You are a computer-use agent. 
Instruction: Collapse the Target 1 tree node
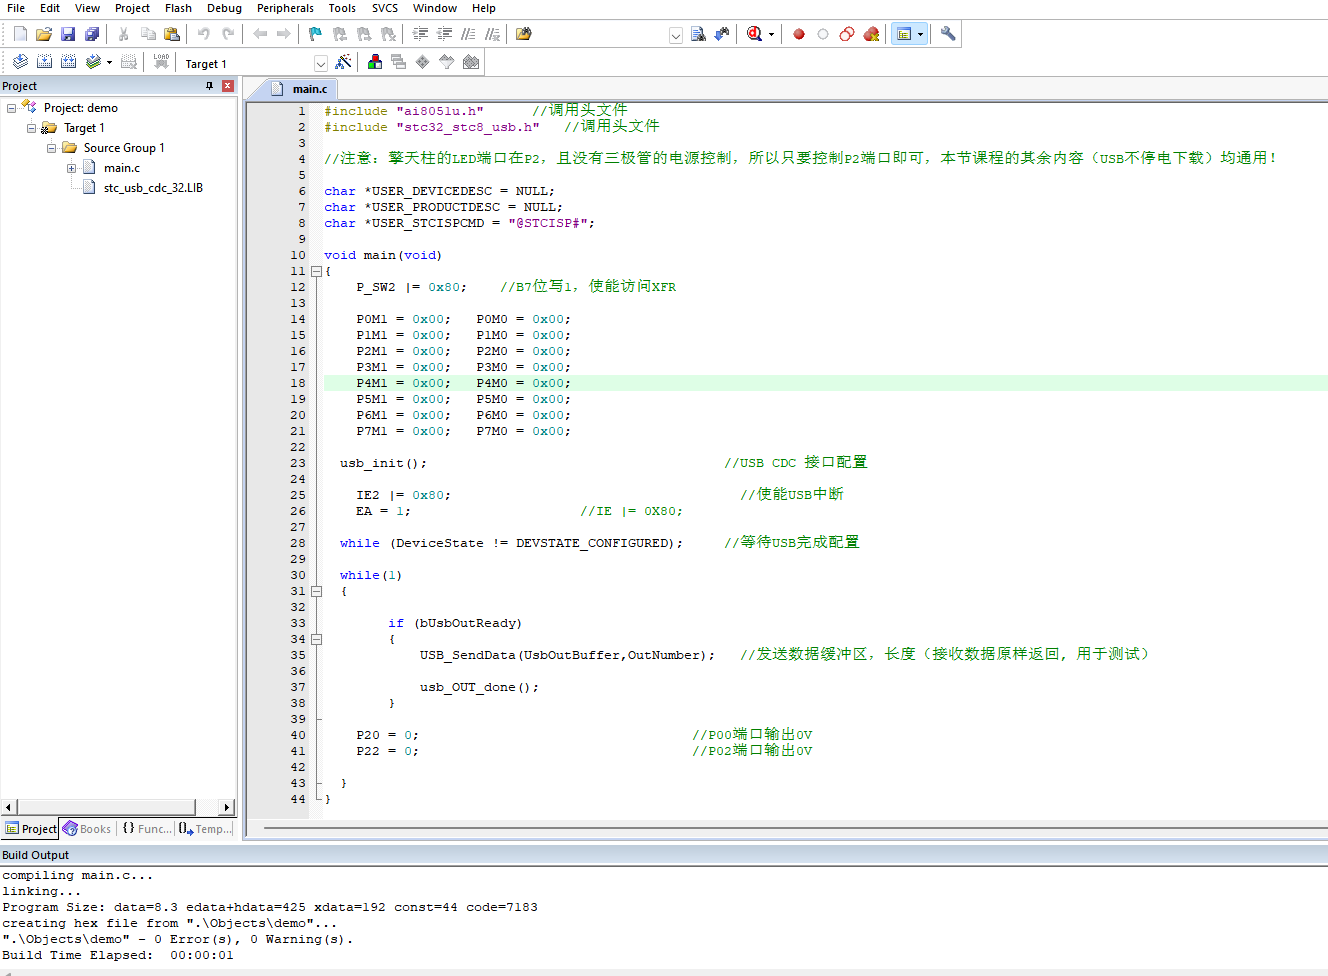(32, 128)
